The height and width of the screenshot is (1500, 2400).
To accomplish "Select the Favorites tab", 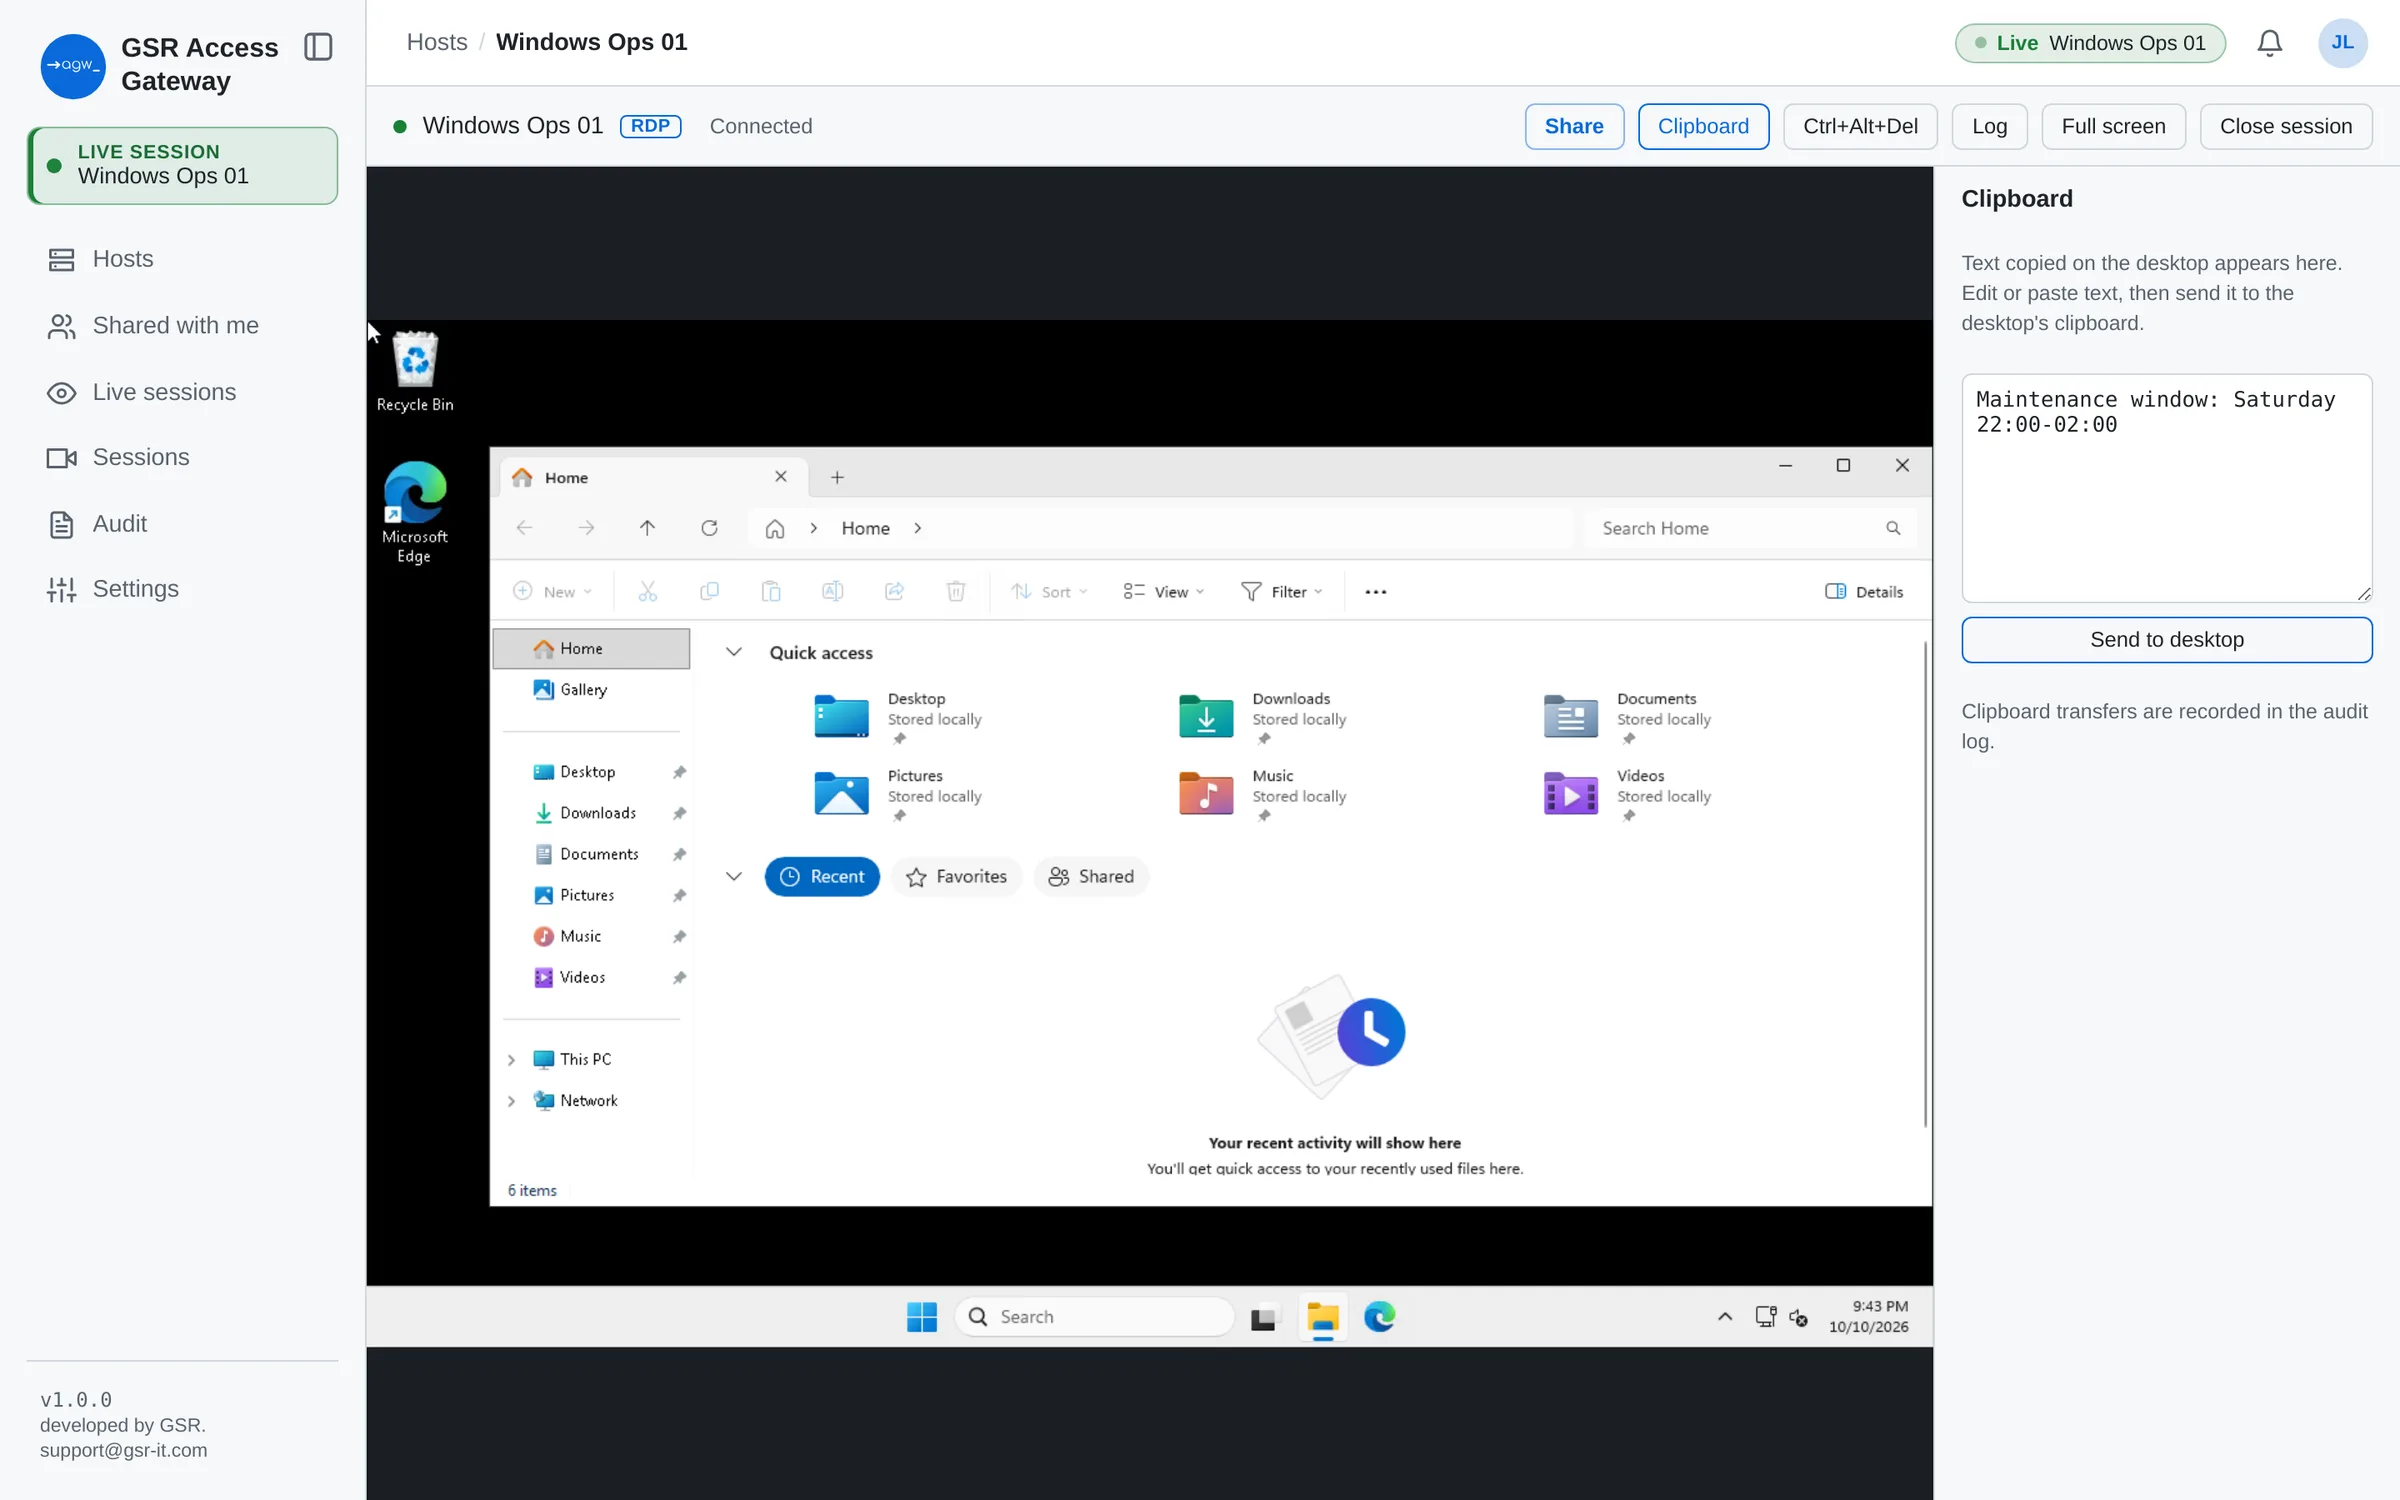I will point(956,877).
